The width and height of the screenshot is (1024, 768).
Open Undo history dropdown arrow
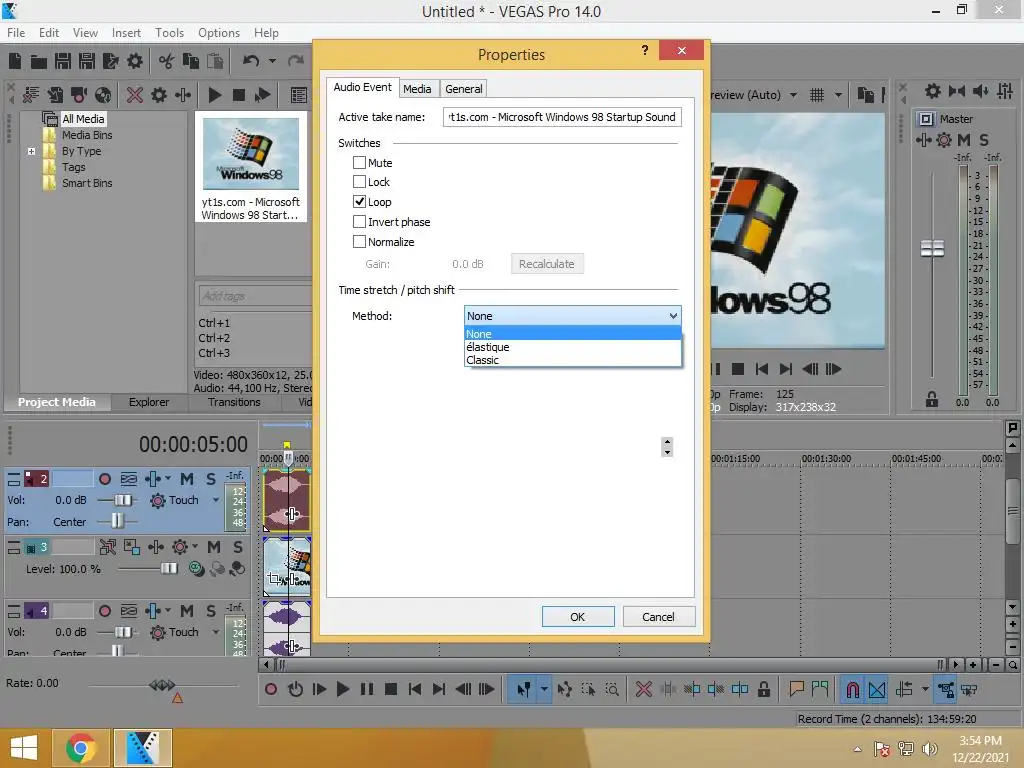point(272,61)
